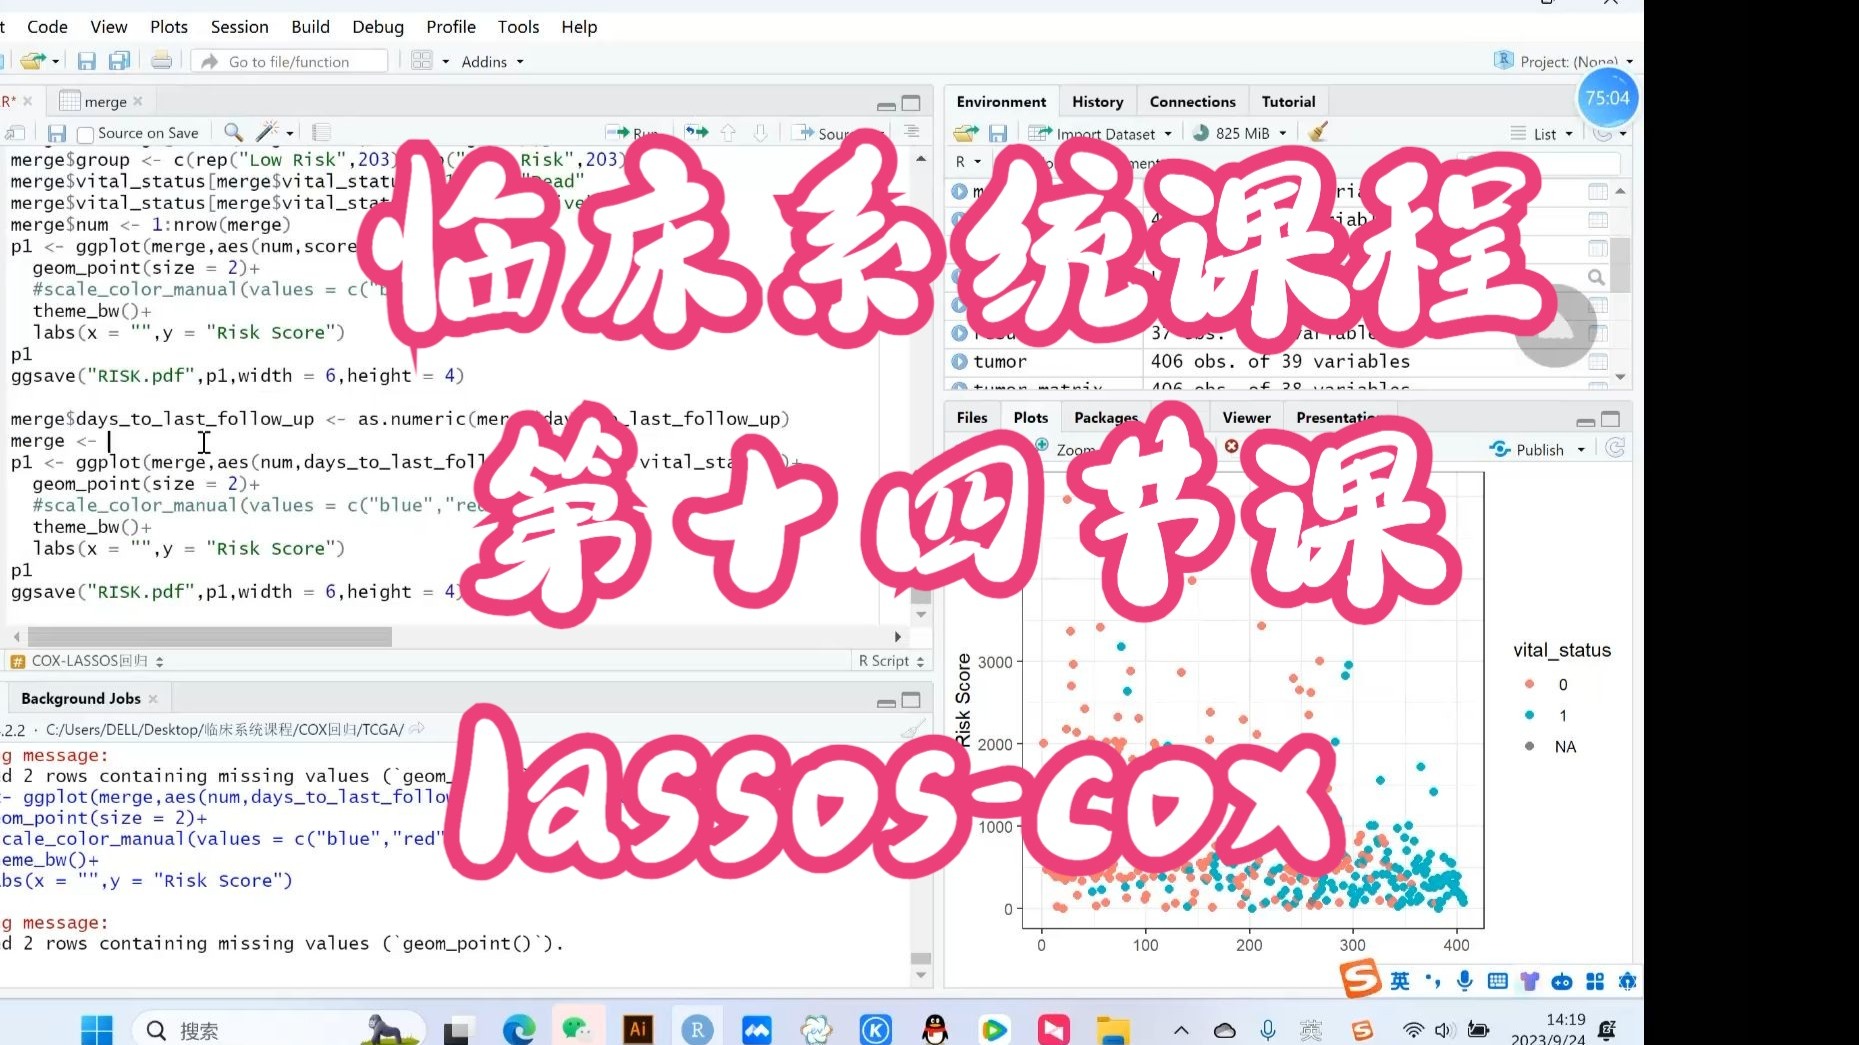
Task: Open Find/Replace with the magnifier icon
Action: (x=232, y=132)
